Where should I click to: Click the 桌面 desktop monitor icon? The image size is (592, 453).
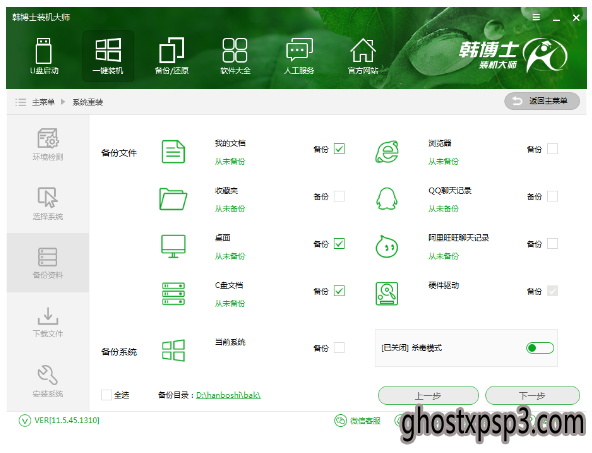(x=173, y=247)
